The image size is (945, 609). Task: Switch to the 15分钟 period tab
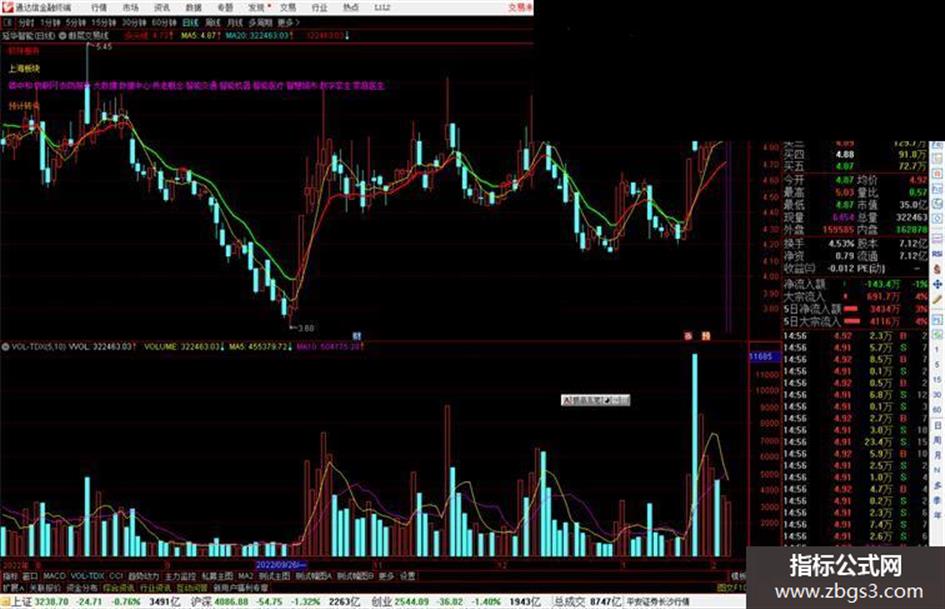coord(104,23)
